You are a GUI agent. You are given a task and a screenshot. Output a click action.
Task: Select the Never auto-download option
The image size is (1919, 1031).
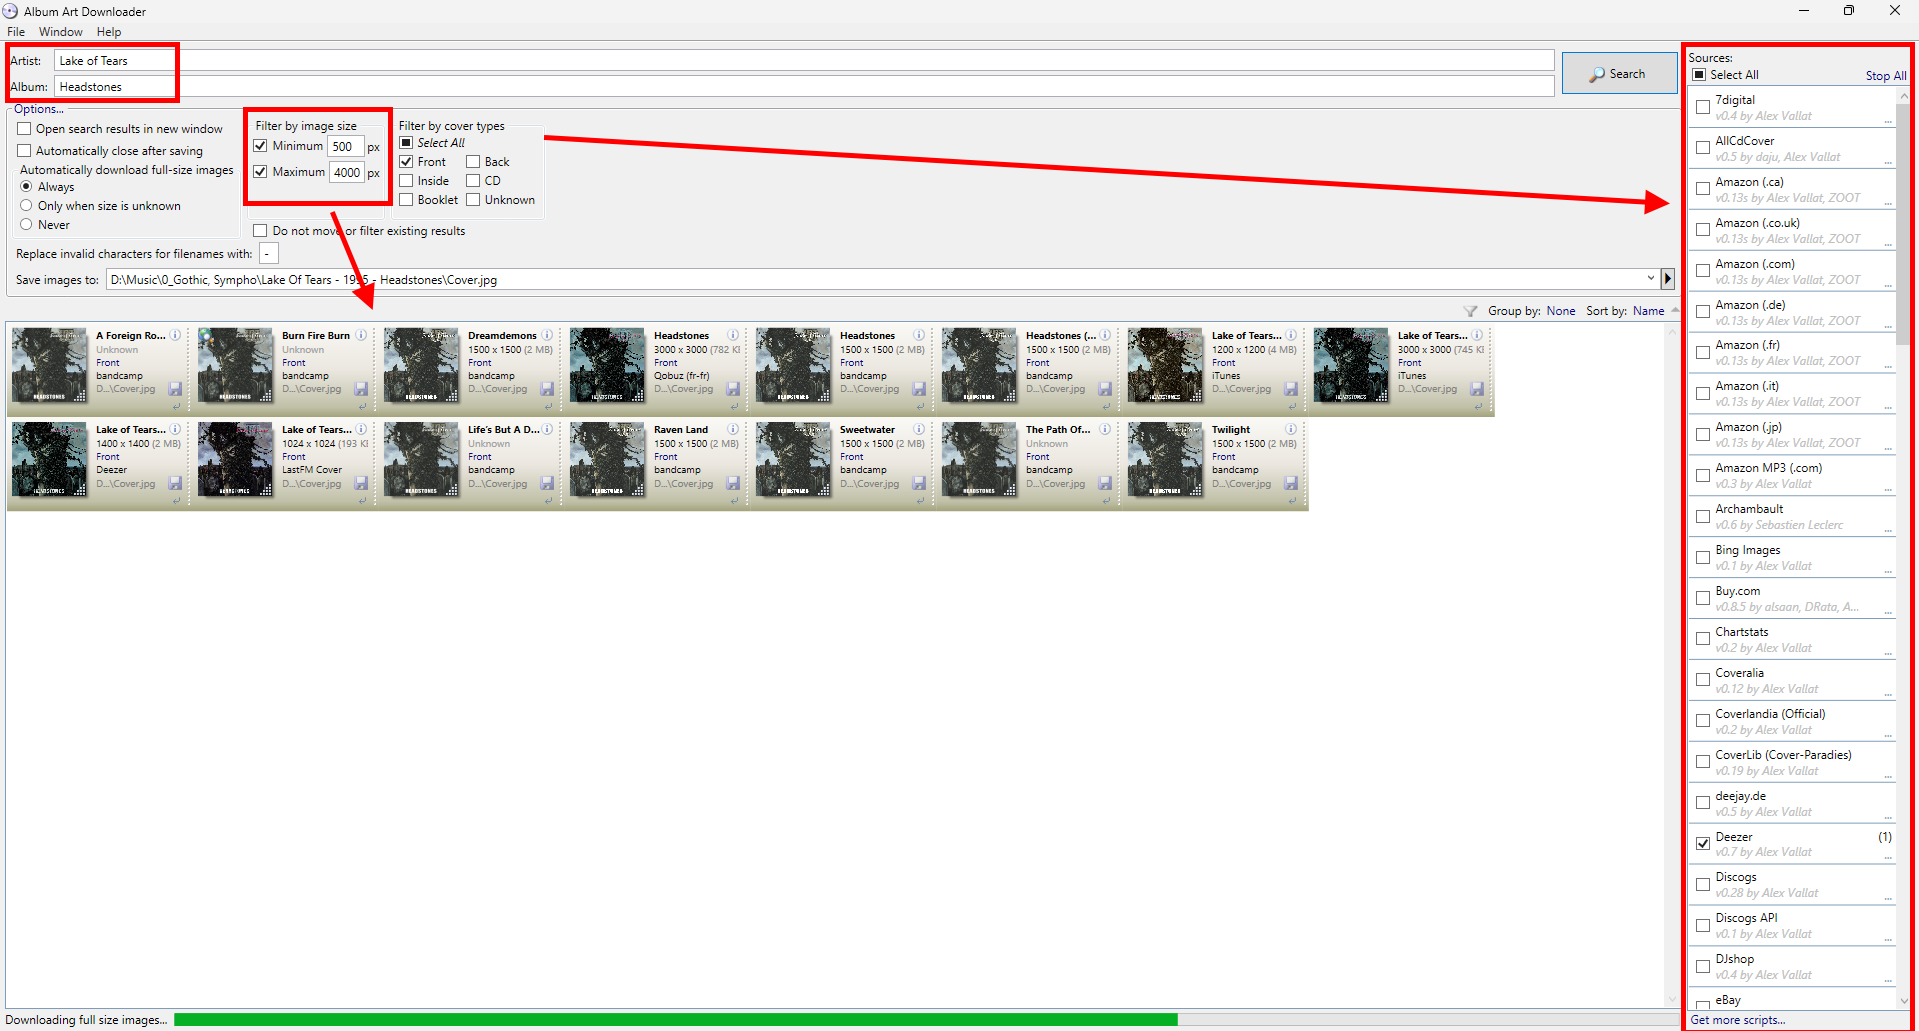coord(26,225)
